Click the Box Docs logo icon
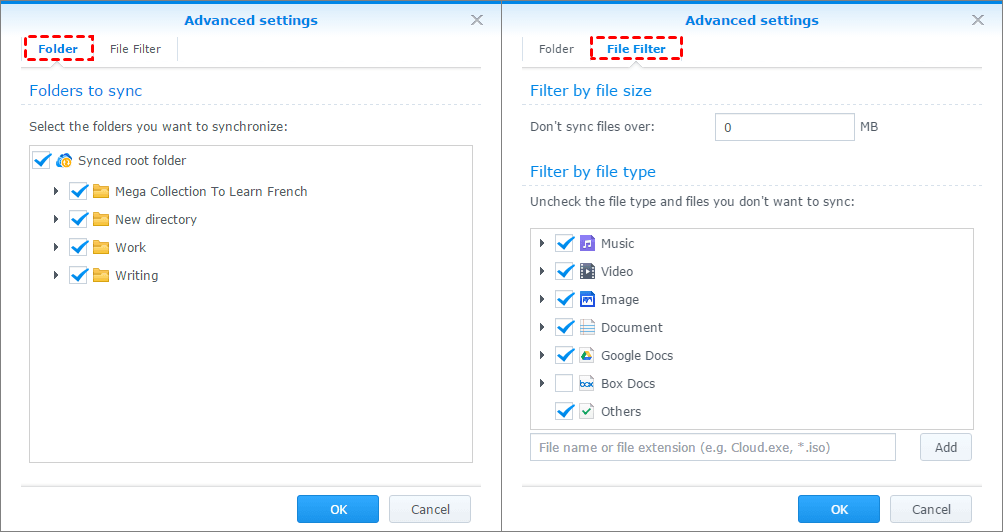Image resolution: width=1003 pixels, height=532 pixels. tap(587, 383)
